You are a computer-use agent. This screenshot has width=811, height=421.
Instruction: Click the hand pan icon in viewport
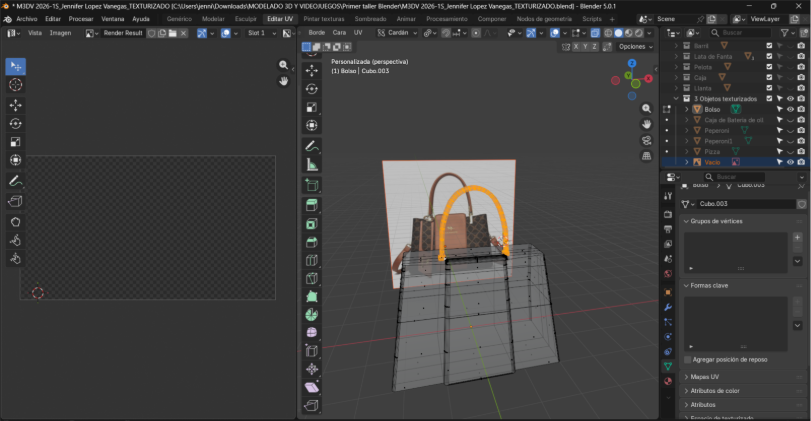[x=646, y=123]
